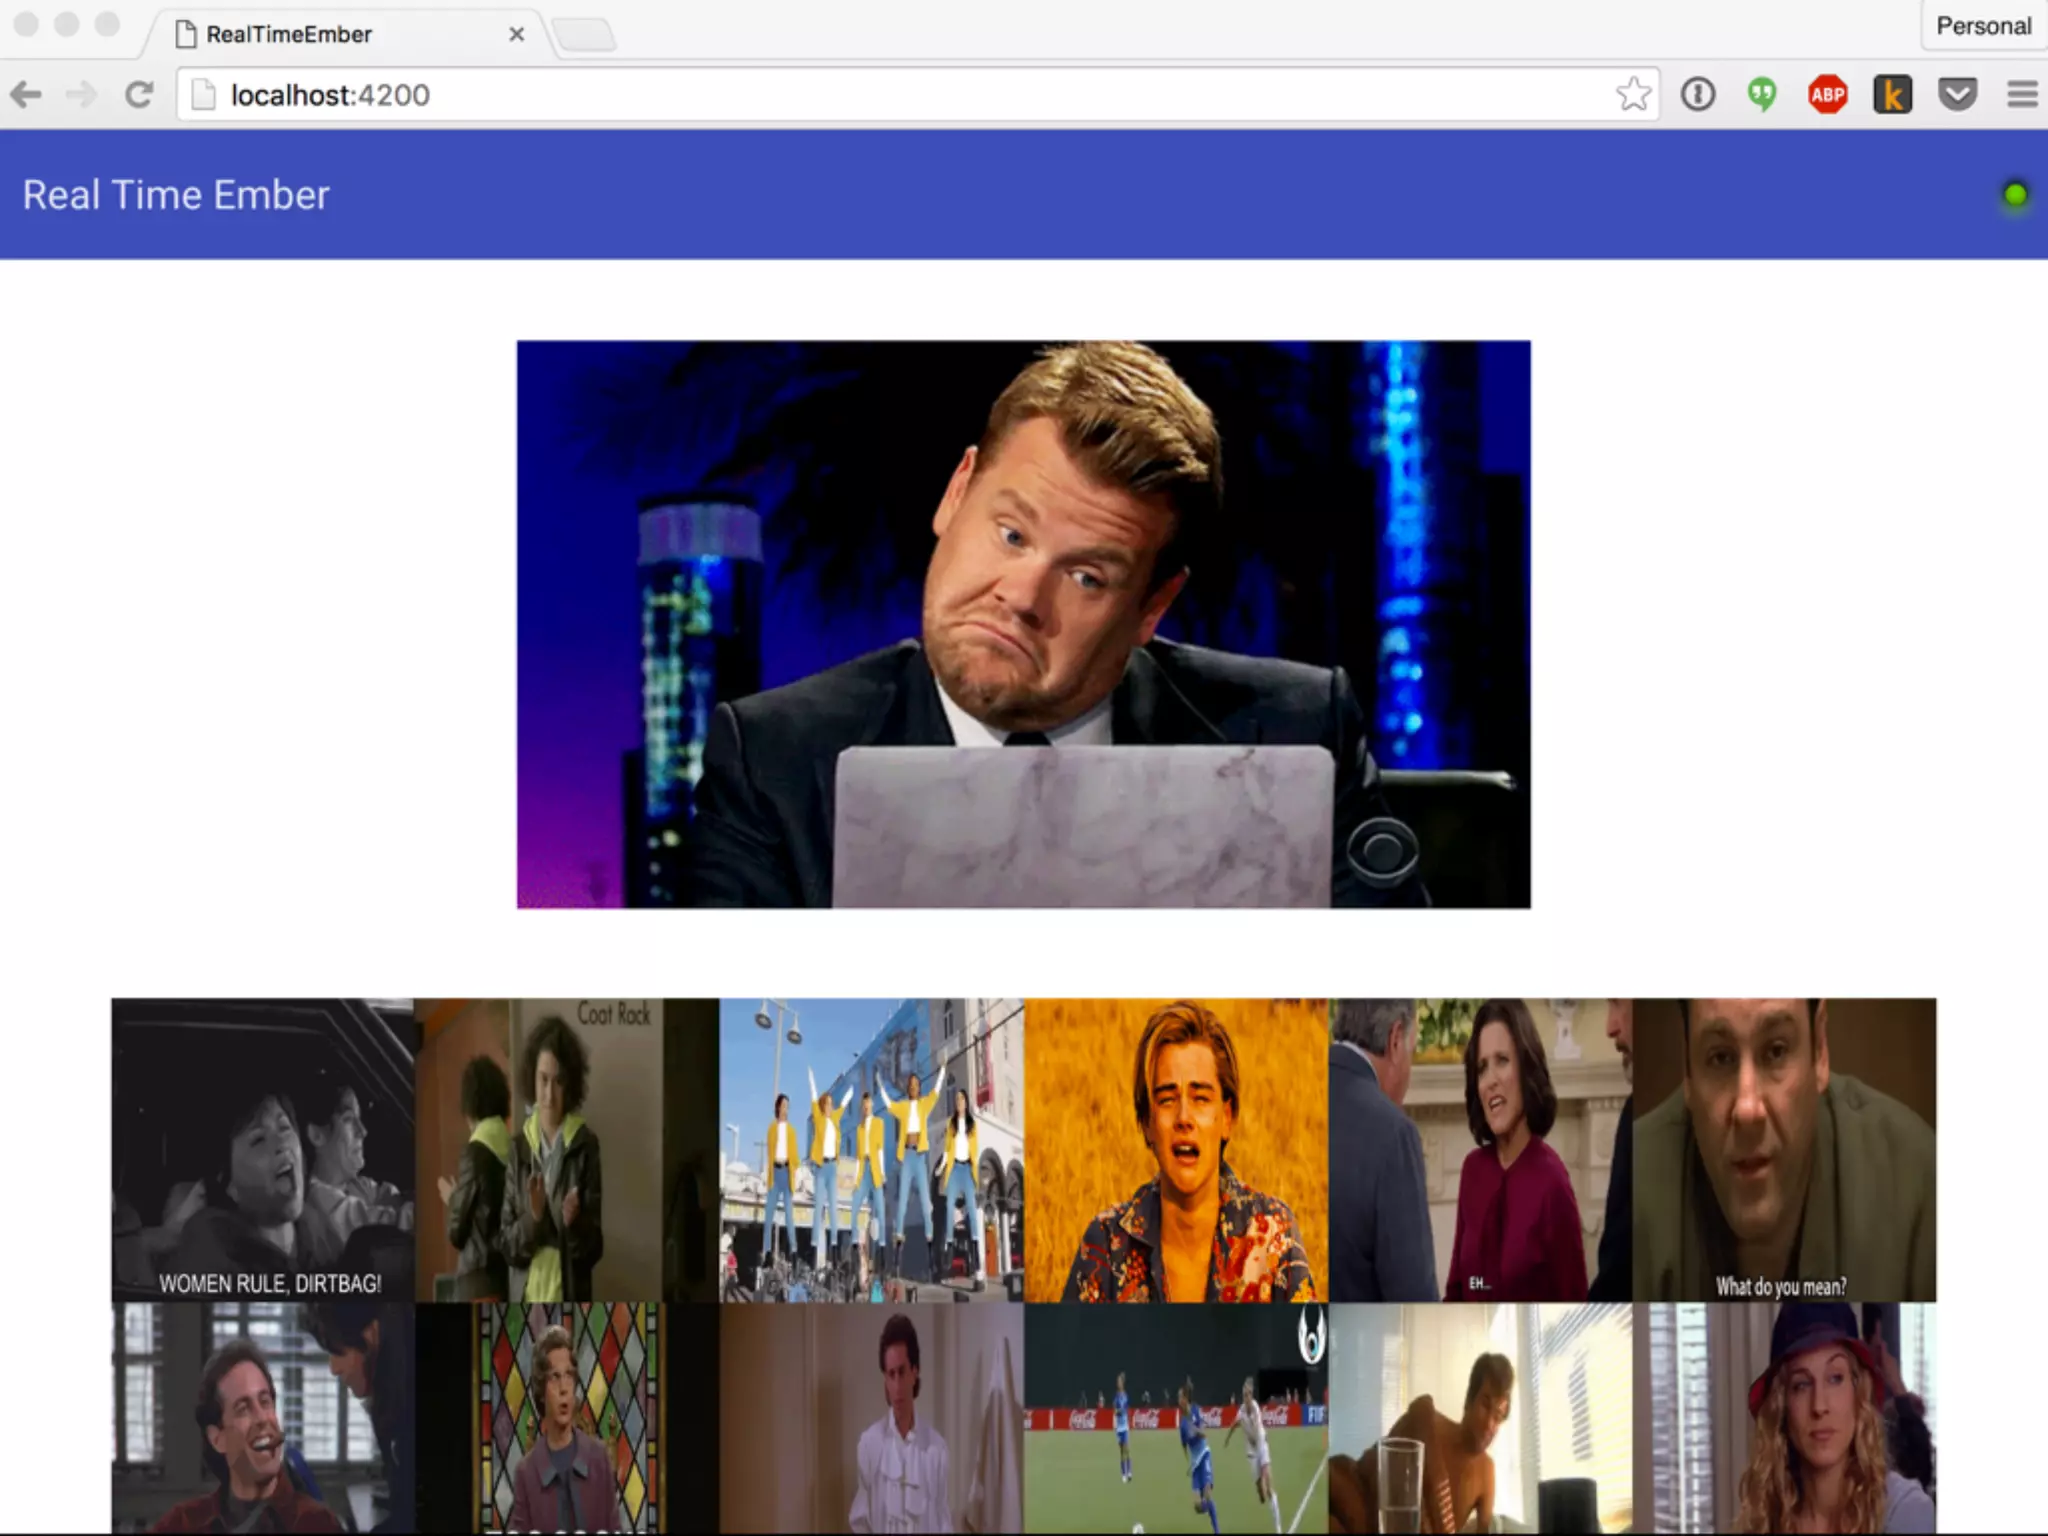Click the green Hangouts extension icon
This screenshot has height=1536, width=2048.
(x=1762, y=95)
